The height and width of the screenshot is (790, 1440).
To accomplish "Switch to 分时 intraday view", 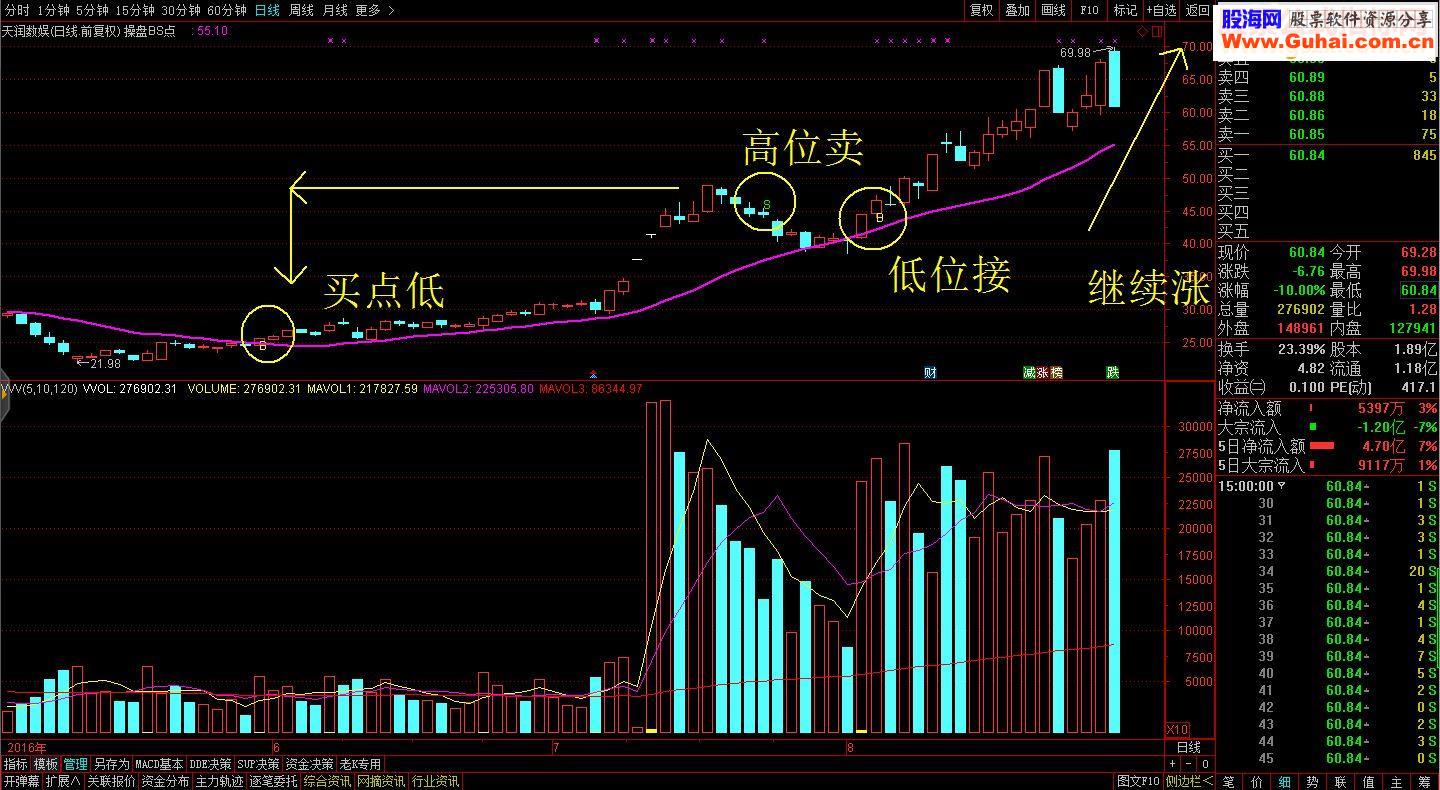I will 15,10.
